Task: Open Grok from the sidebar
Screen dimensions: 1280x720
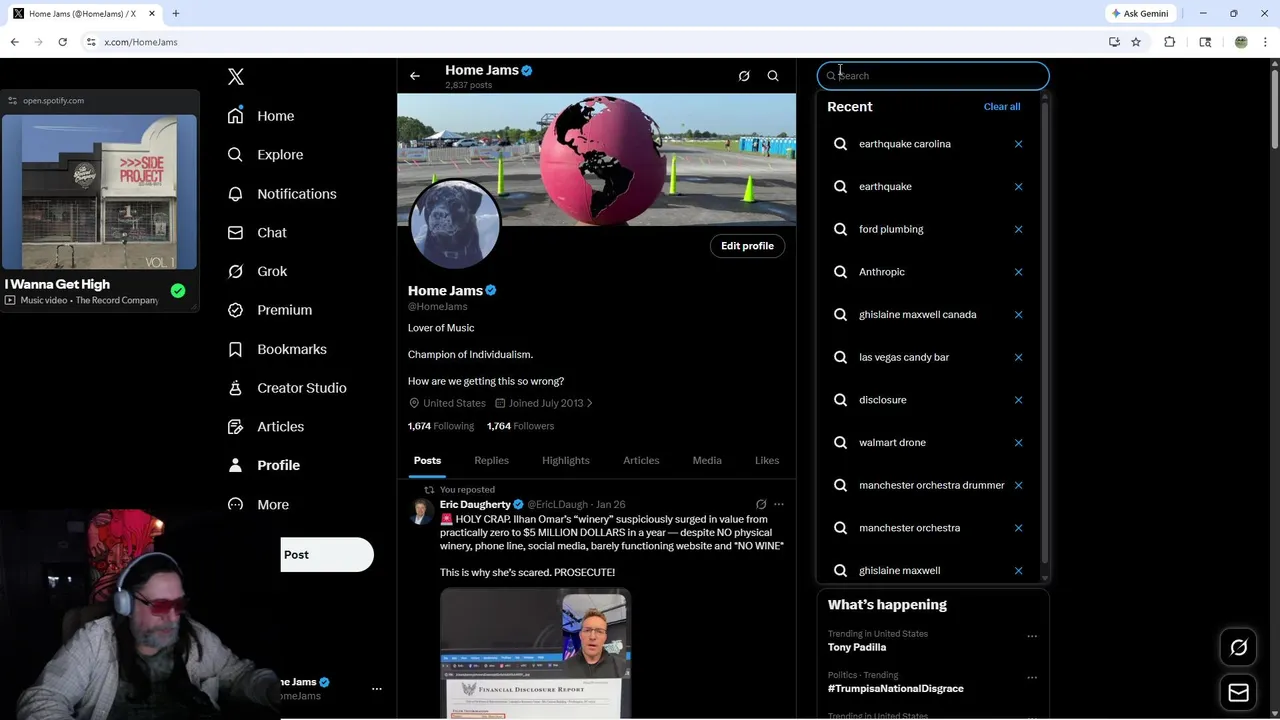Action: (x=257, y=271)
